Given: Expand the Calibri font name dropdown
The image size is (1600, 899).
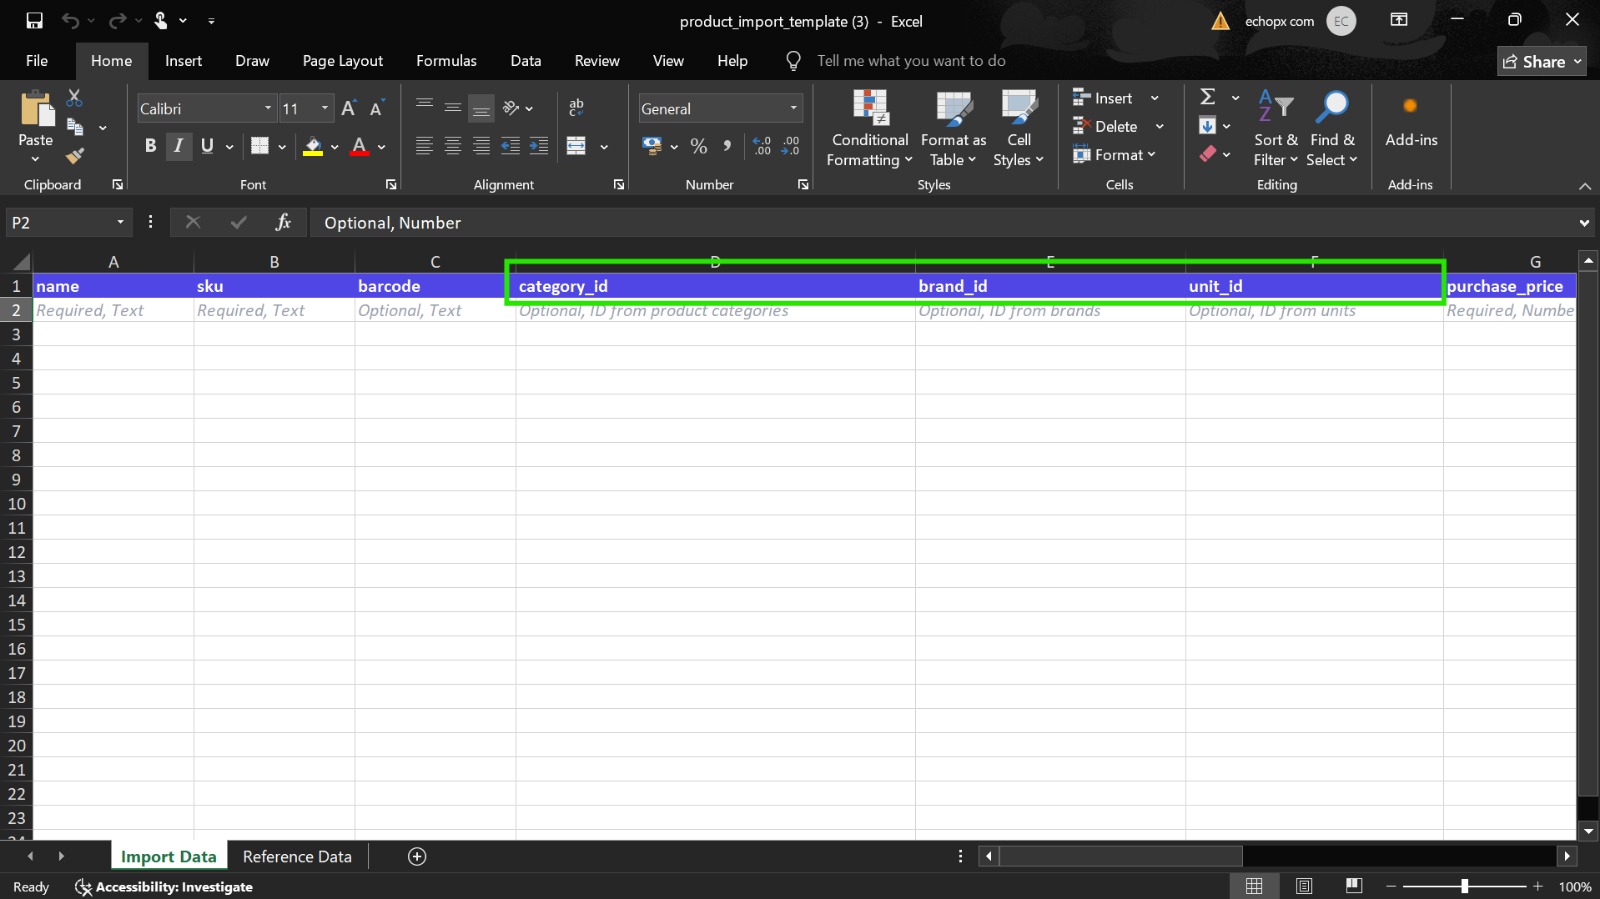Looking at the screenshot, I should click(268, 108).
